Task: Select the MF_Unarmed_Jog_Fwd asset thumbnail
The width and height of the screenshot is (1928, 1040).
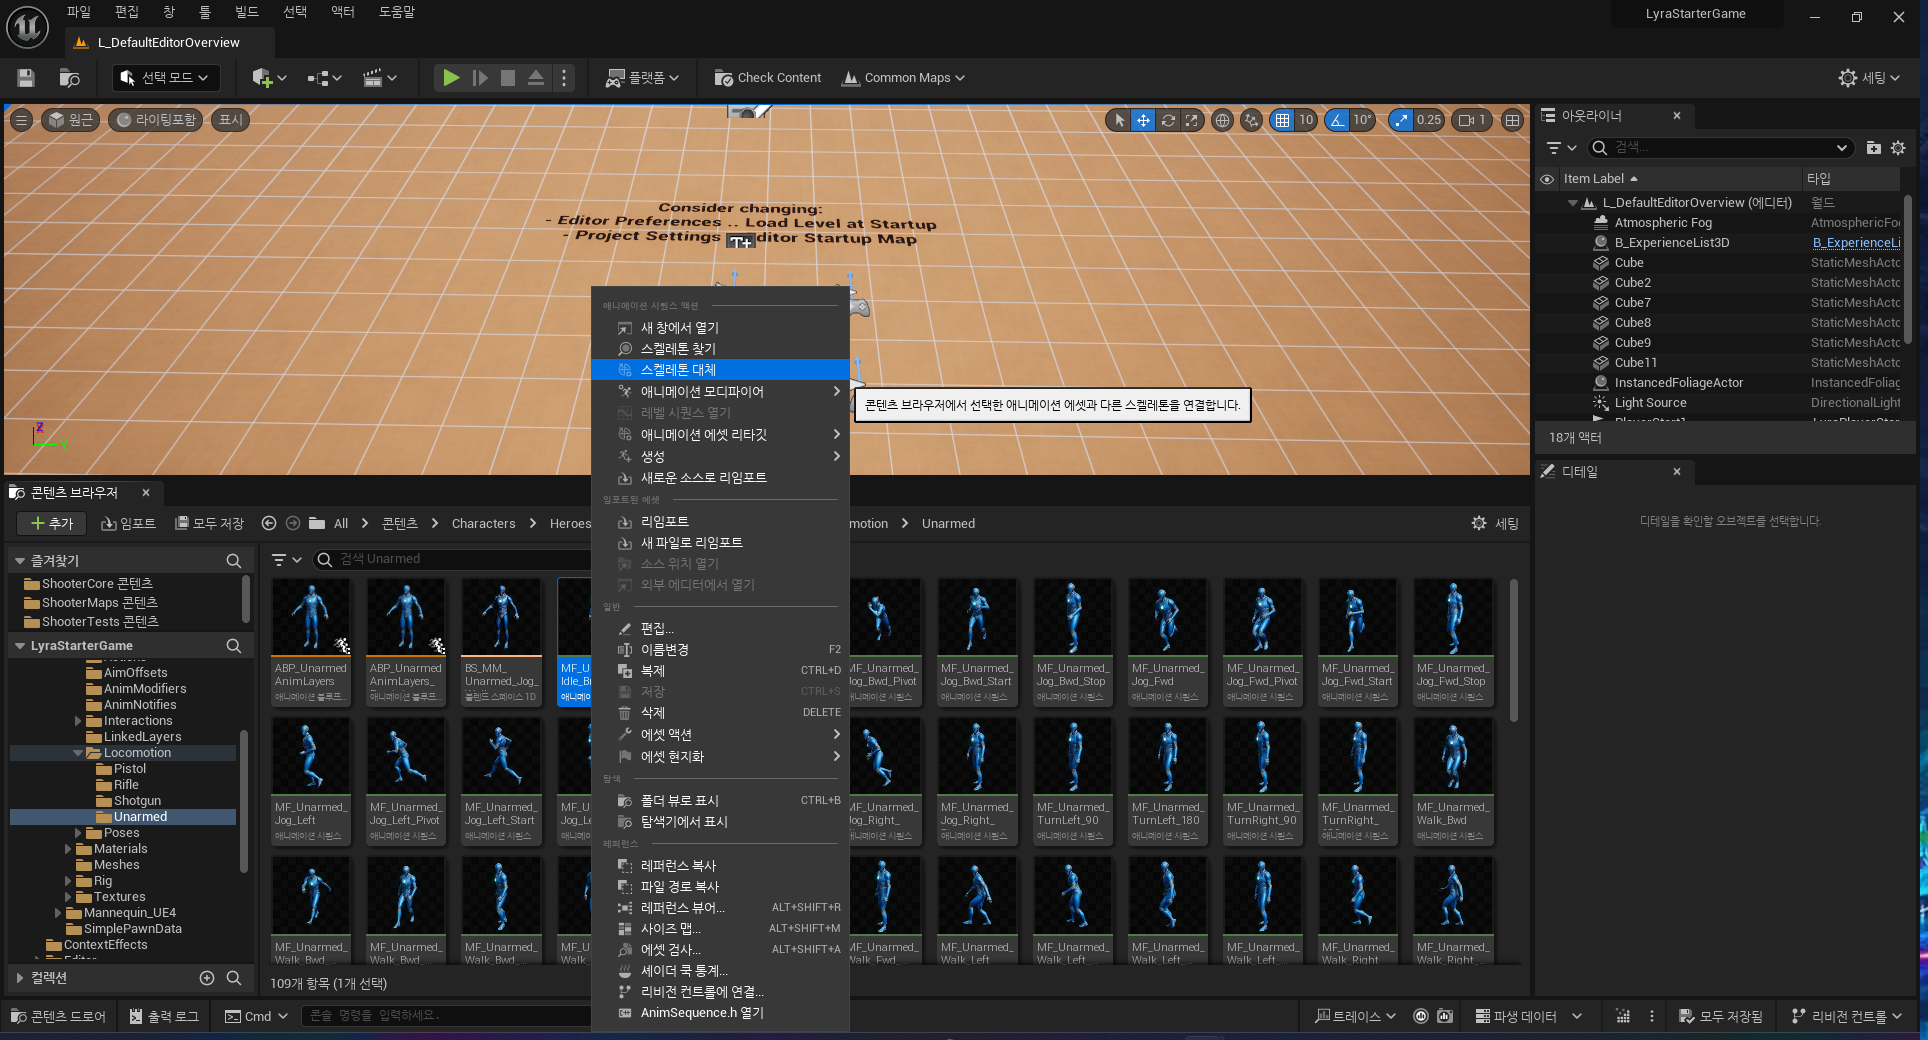Action: (1167, 642)
